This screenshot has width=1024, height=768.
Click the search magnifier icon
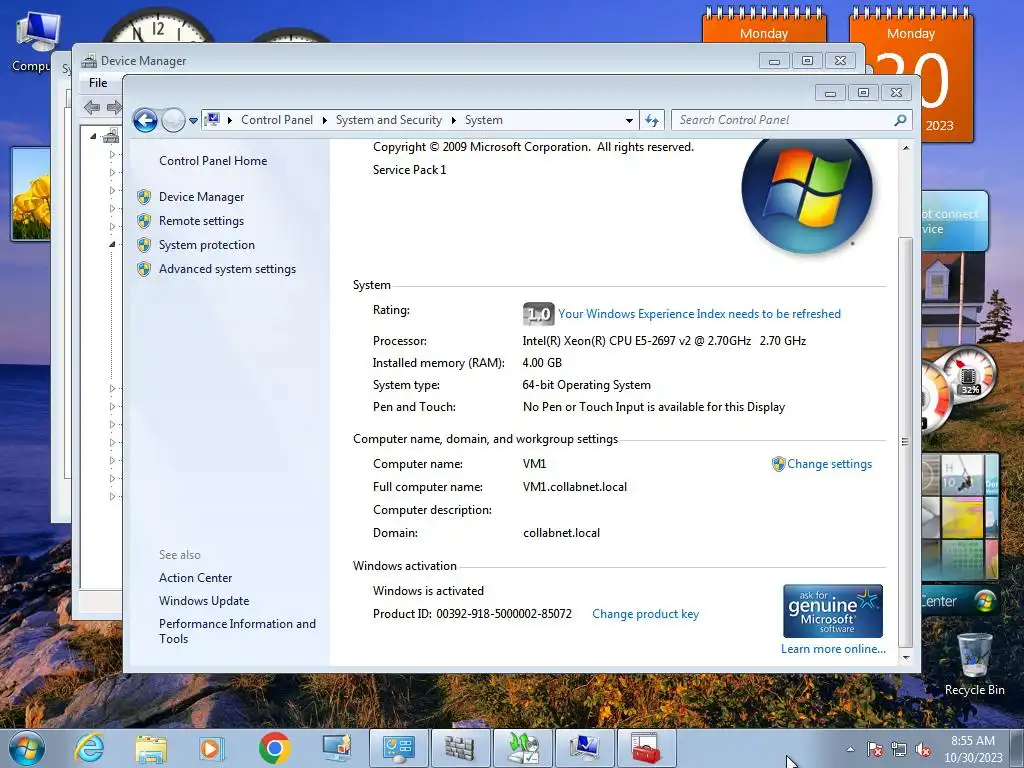click(901, 120)
